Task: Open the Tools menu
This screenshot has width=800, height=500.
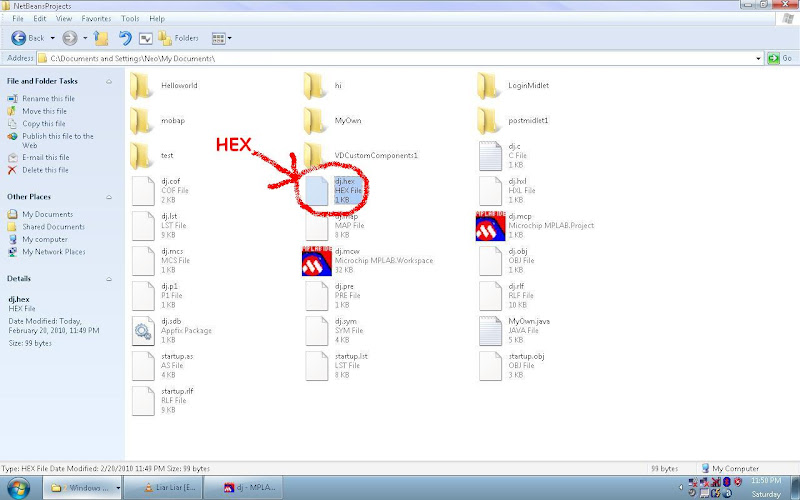Action: tap(130, 18)
